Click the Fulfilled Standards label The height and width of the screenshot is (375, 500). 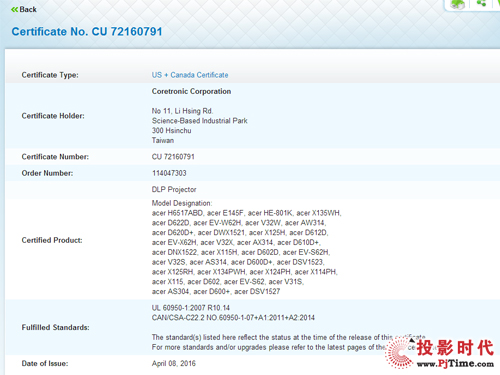pos(55,328)
